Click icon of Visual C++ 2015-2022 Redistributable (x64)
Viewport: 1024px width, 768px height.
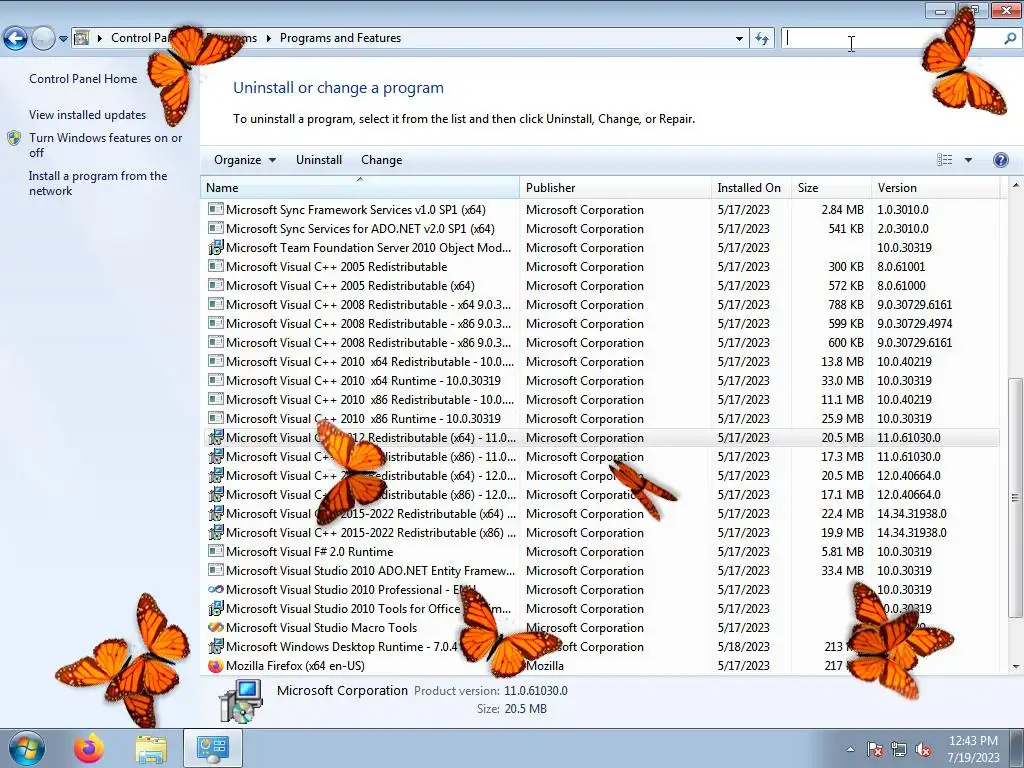click(x=216, y=514)
